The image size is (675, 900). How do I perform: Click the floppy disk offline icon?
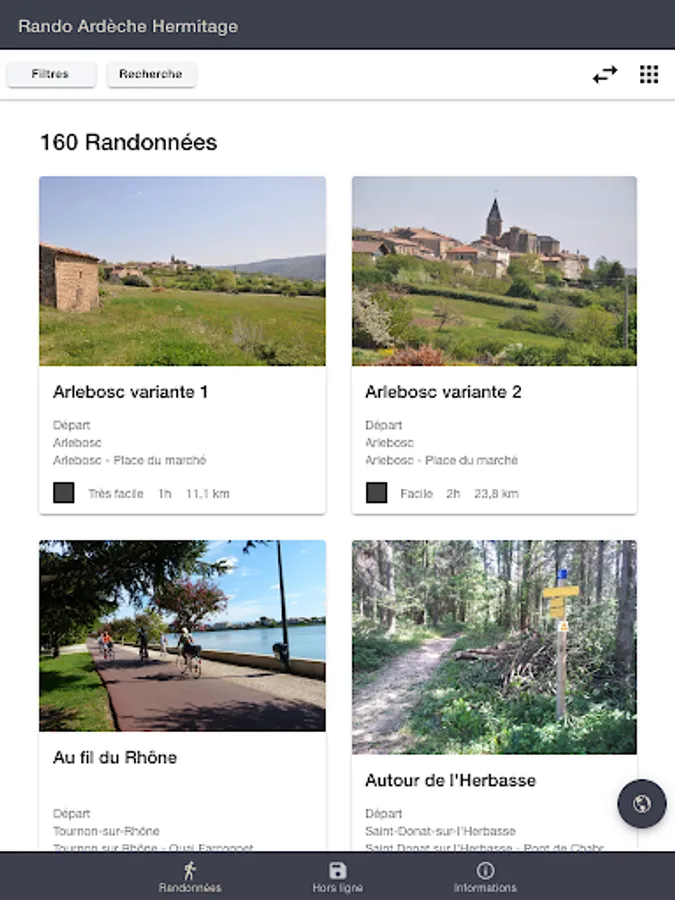tap(338, 870)
